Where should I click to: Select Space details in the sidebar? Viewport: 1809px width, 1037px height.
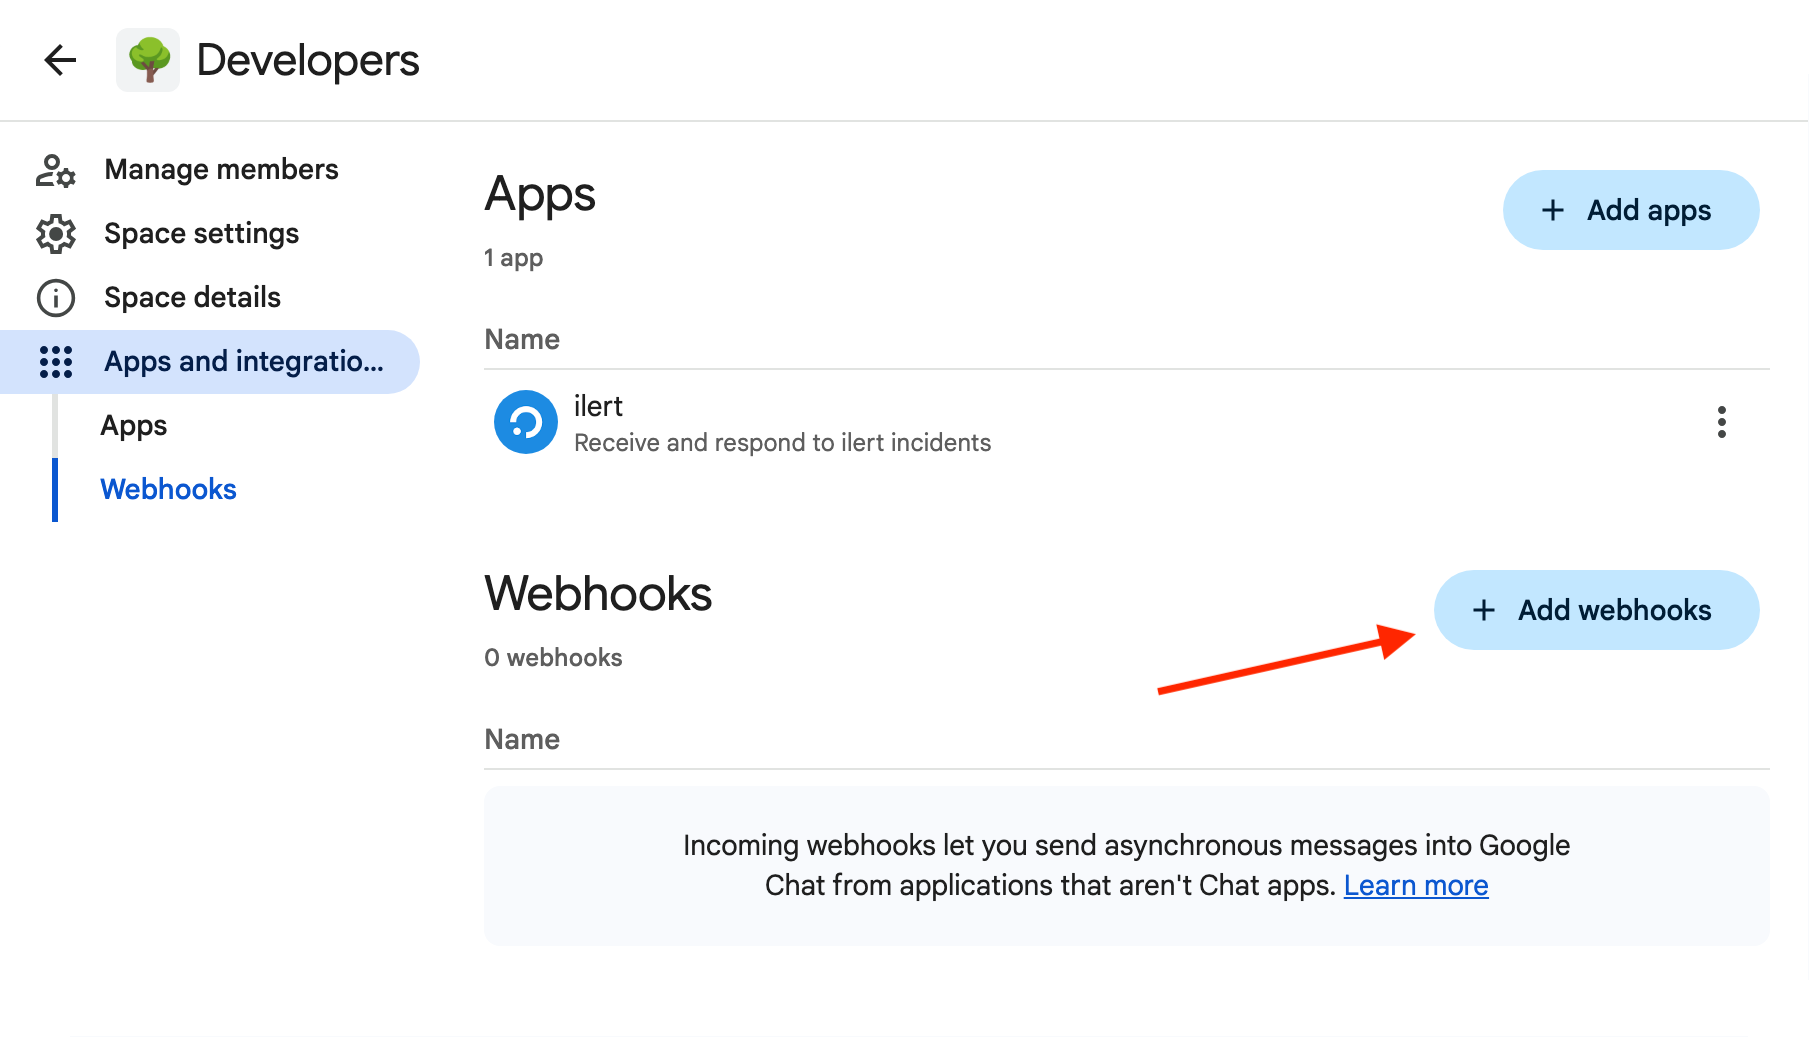pos(192,298)
